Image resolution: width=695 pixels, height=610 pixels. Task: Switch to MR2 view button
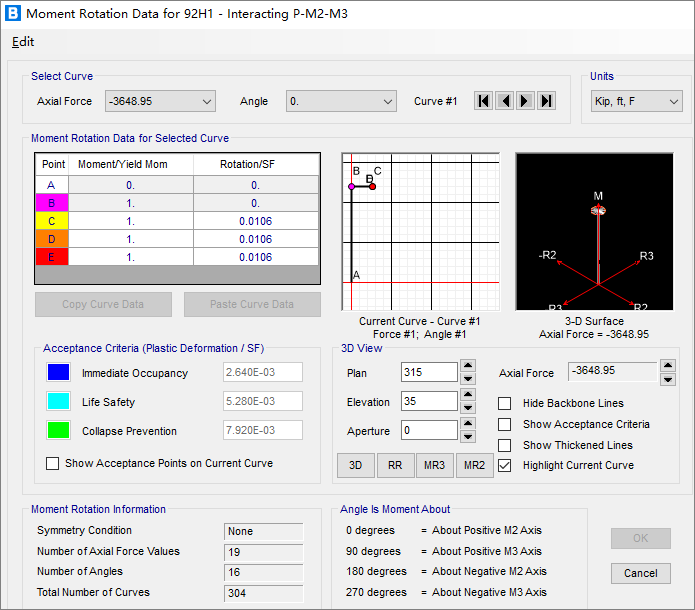tap(474, 465)
